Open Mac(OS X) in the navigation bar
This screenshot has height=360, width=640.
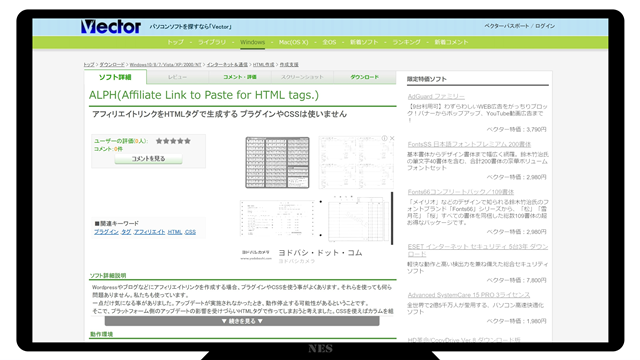(293, 42)
